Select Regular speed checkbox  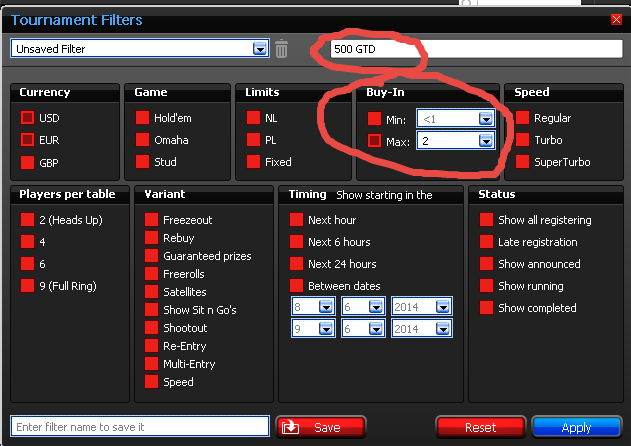click(x=522, y=118)
